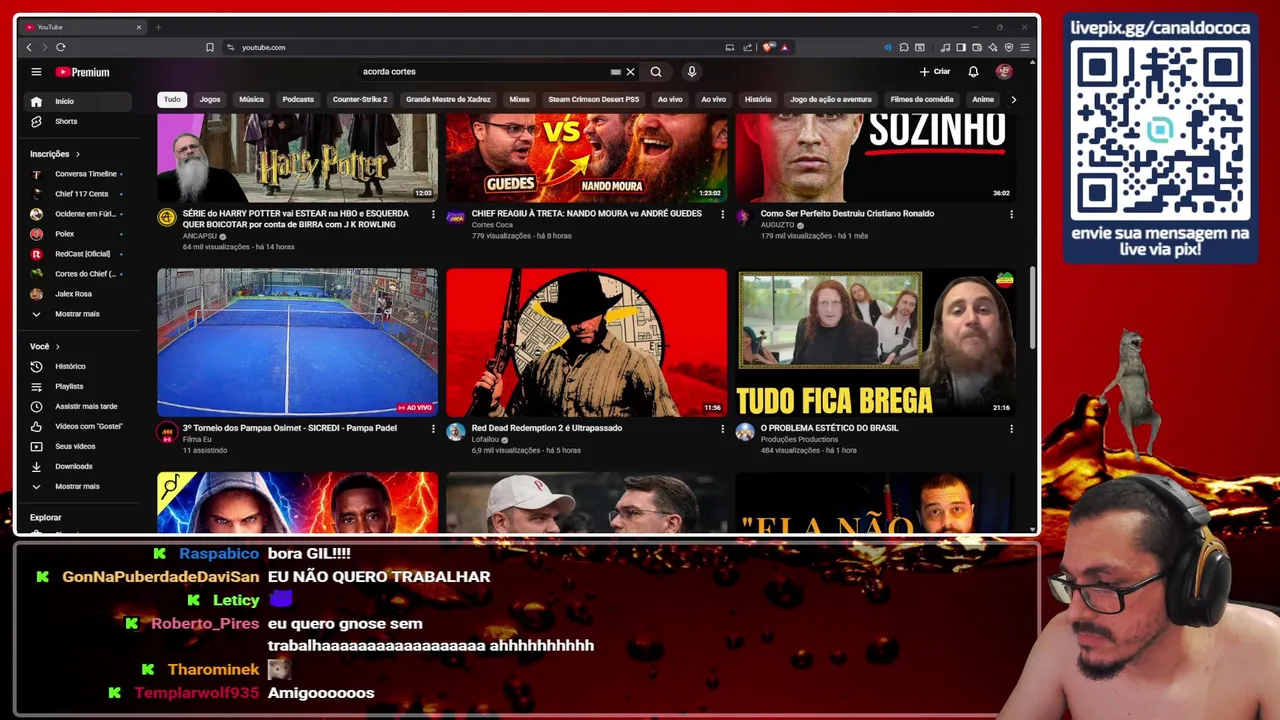
Task: Open notifications bell
Action: click(x=973, y=72)
